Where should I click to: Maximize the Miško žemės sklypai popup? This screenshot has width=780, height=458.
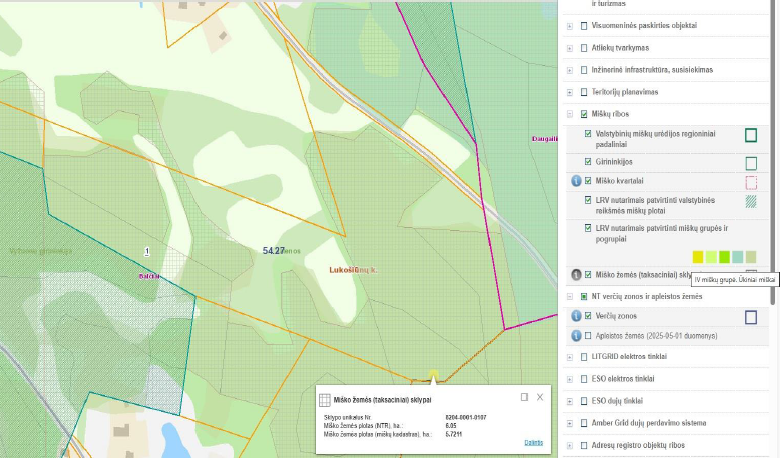(x=524, y=397)
